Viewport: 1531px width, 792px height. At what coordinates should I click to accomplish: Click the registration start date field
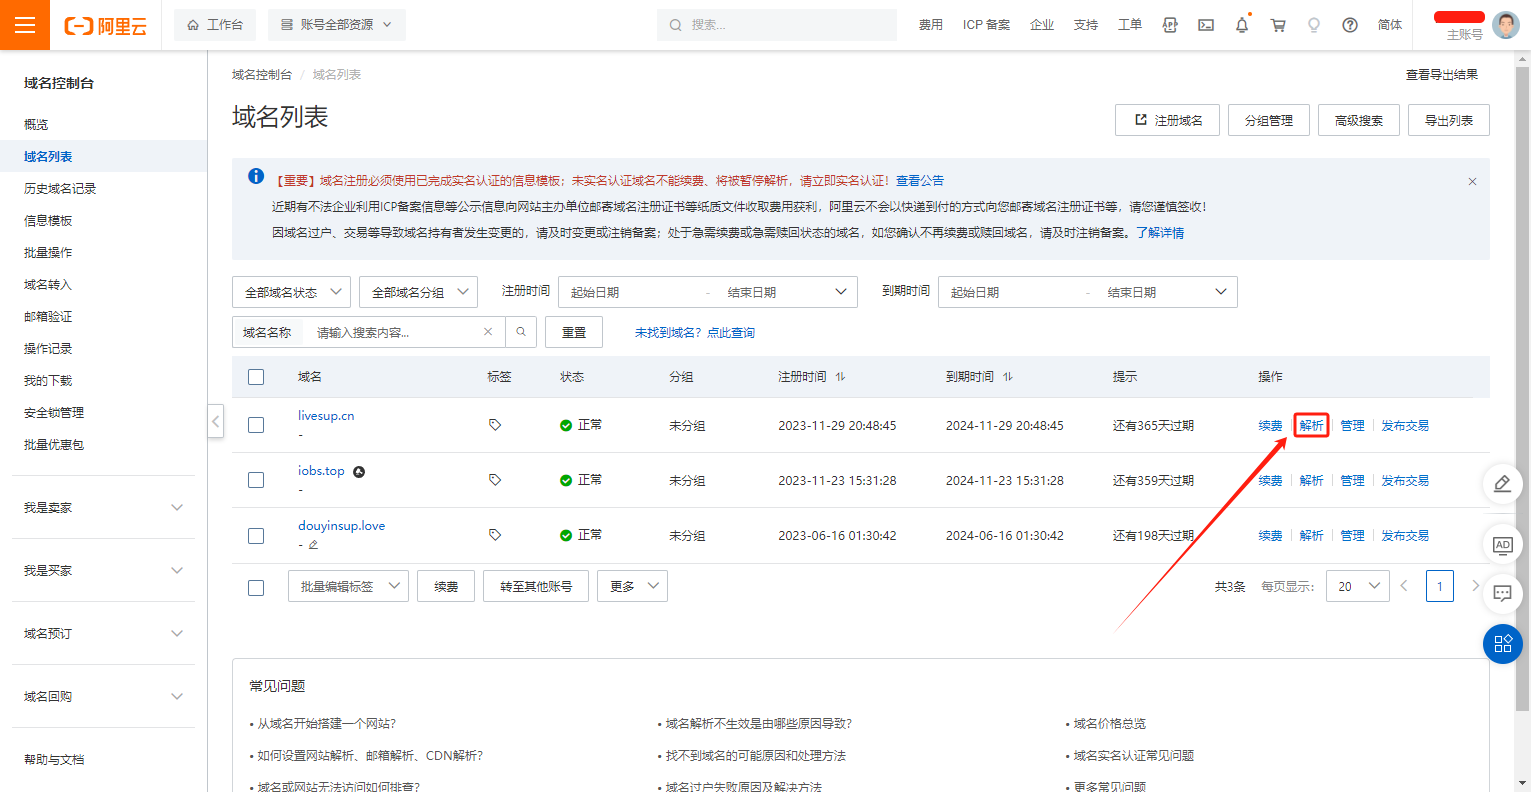[x=630, y=292]
